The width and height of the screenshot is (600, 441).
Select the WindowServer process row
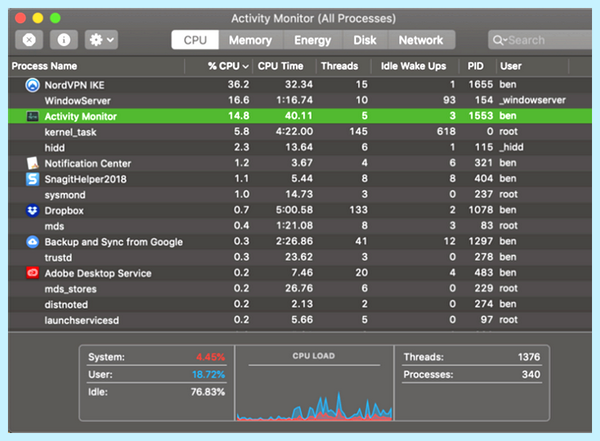300,100
